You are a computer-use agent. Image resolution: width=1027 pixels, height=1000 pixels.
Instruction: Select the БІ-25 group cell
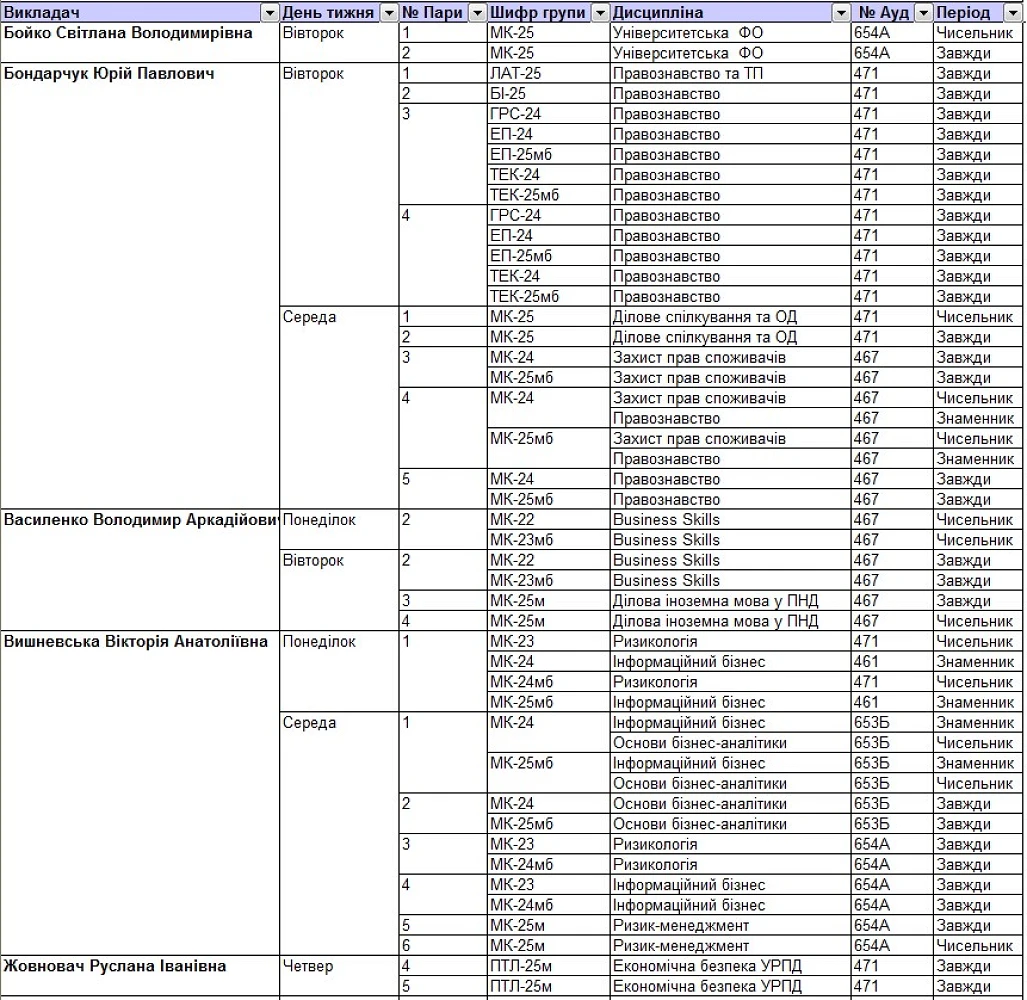tap(508, 94)
